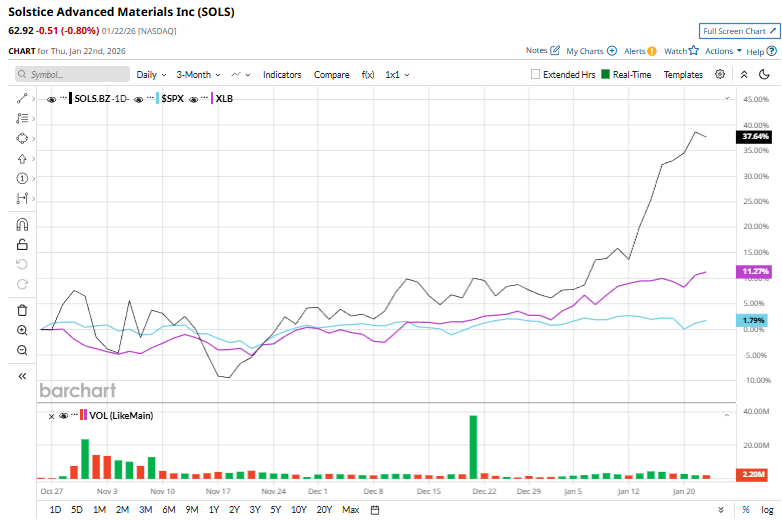Select the trend line drawing tool
Viewport: 782px width, 521px height.
click(x=22, y=98)
